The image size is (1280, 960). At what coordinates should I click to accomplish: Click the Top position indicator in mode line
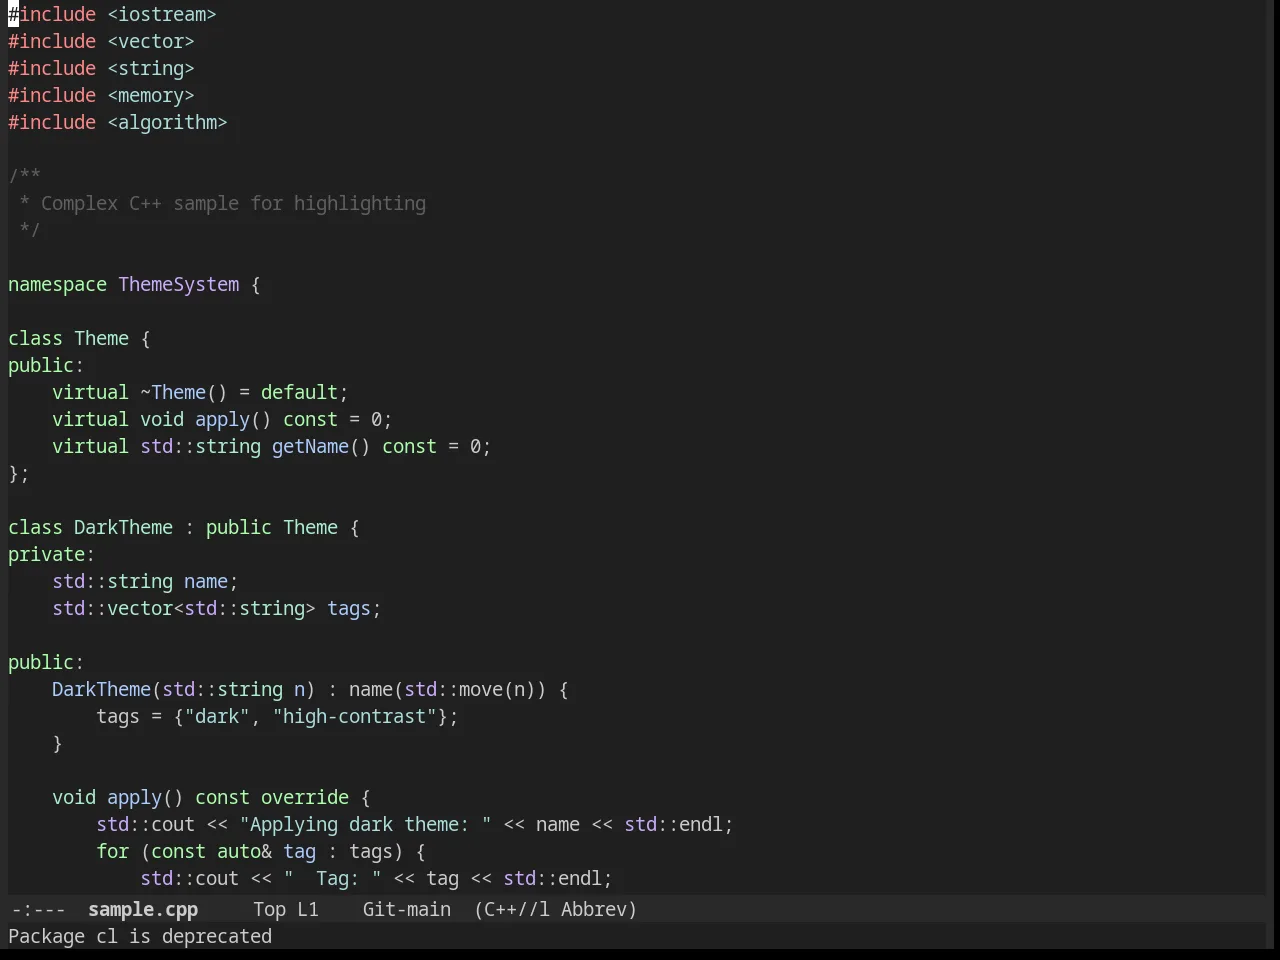(x=269, y=909)
